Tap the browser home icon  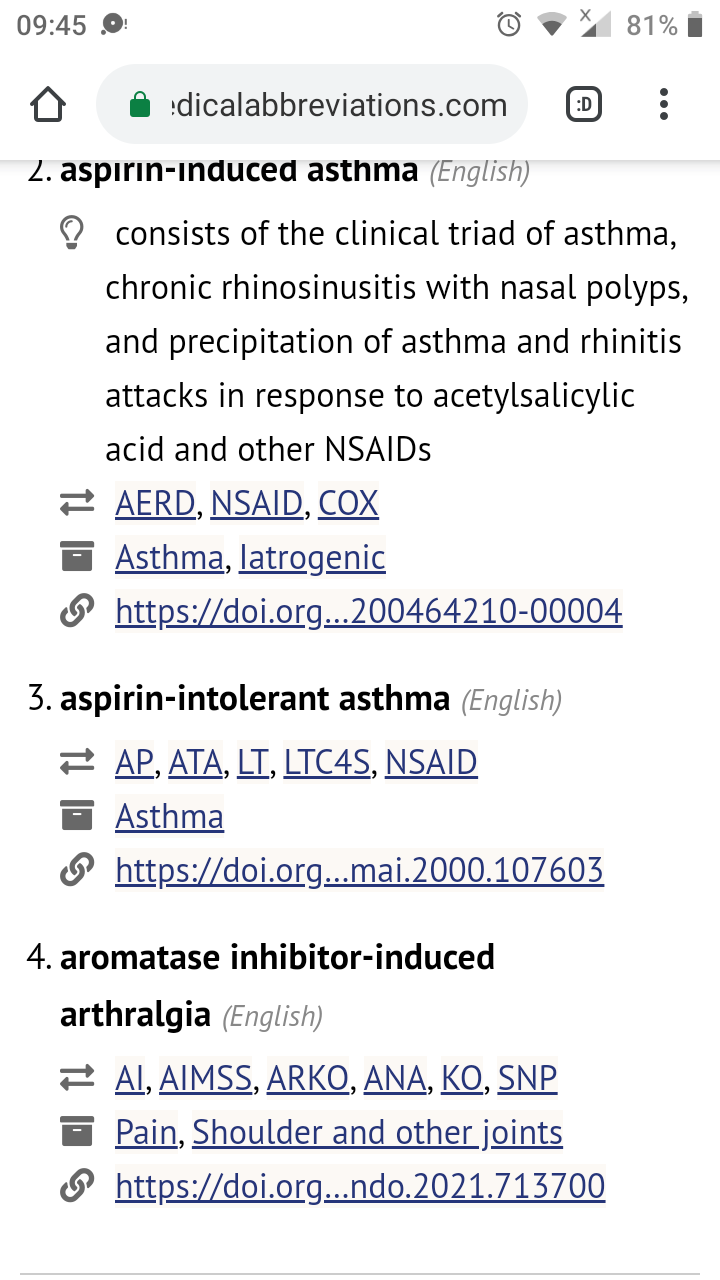pyautogui.click(x=49, y=105)
